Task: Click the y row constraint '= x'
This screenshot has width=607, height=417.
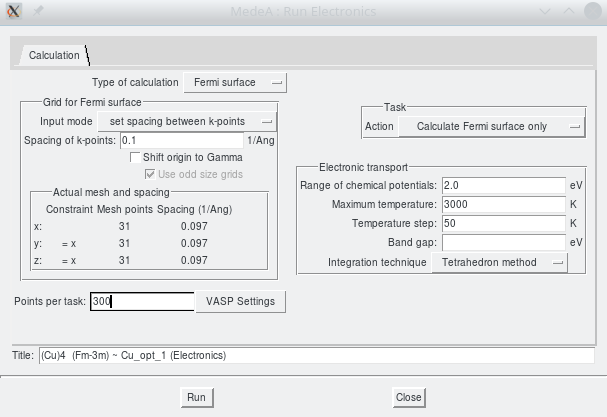Action: [x=69, y=244]
